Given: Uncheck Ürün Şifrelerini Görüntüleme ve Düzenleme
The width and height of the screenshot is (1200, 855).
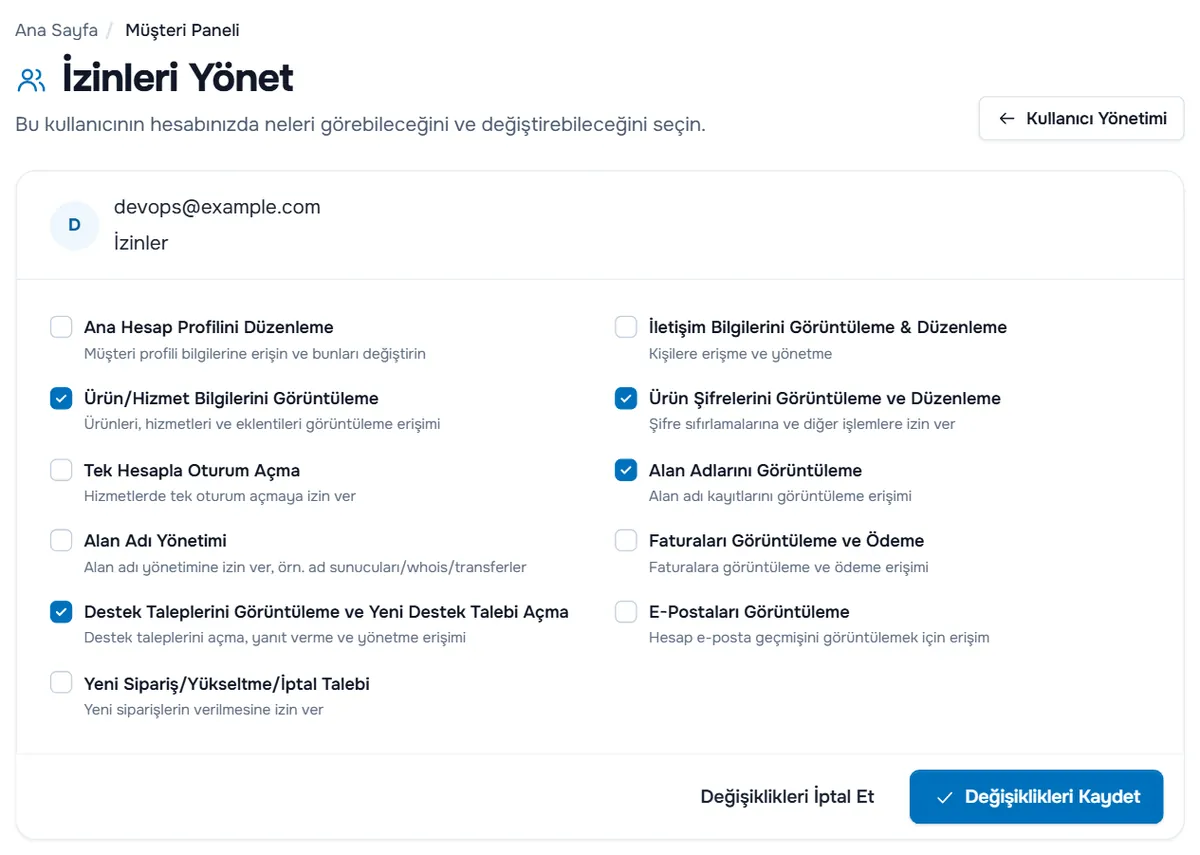Looking at the screenshot, I should click(x=626, y=398).
